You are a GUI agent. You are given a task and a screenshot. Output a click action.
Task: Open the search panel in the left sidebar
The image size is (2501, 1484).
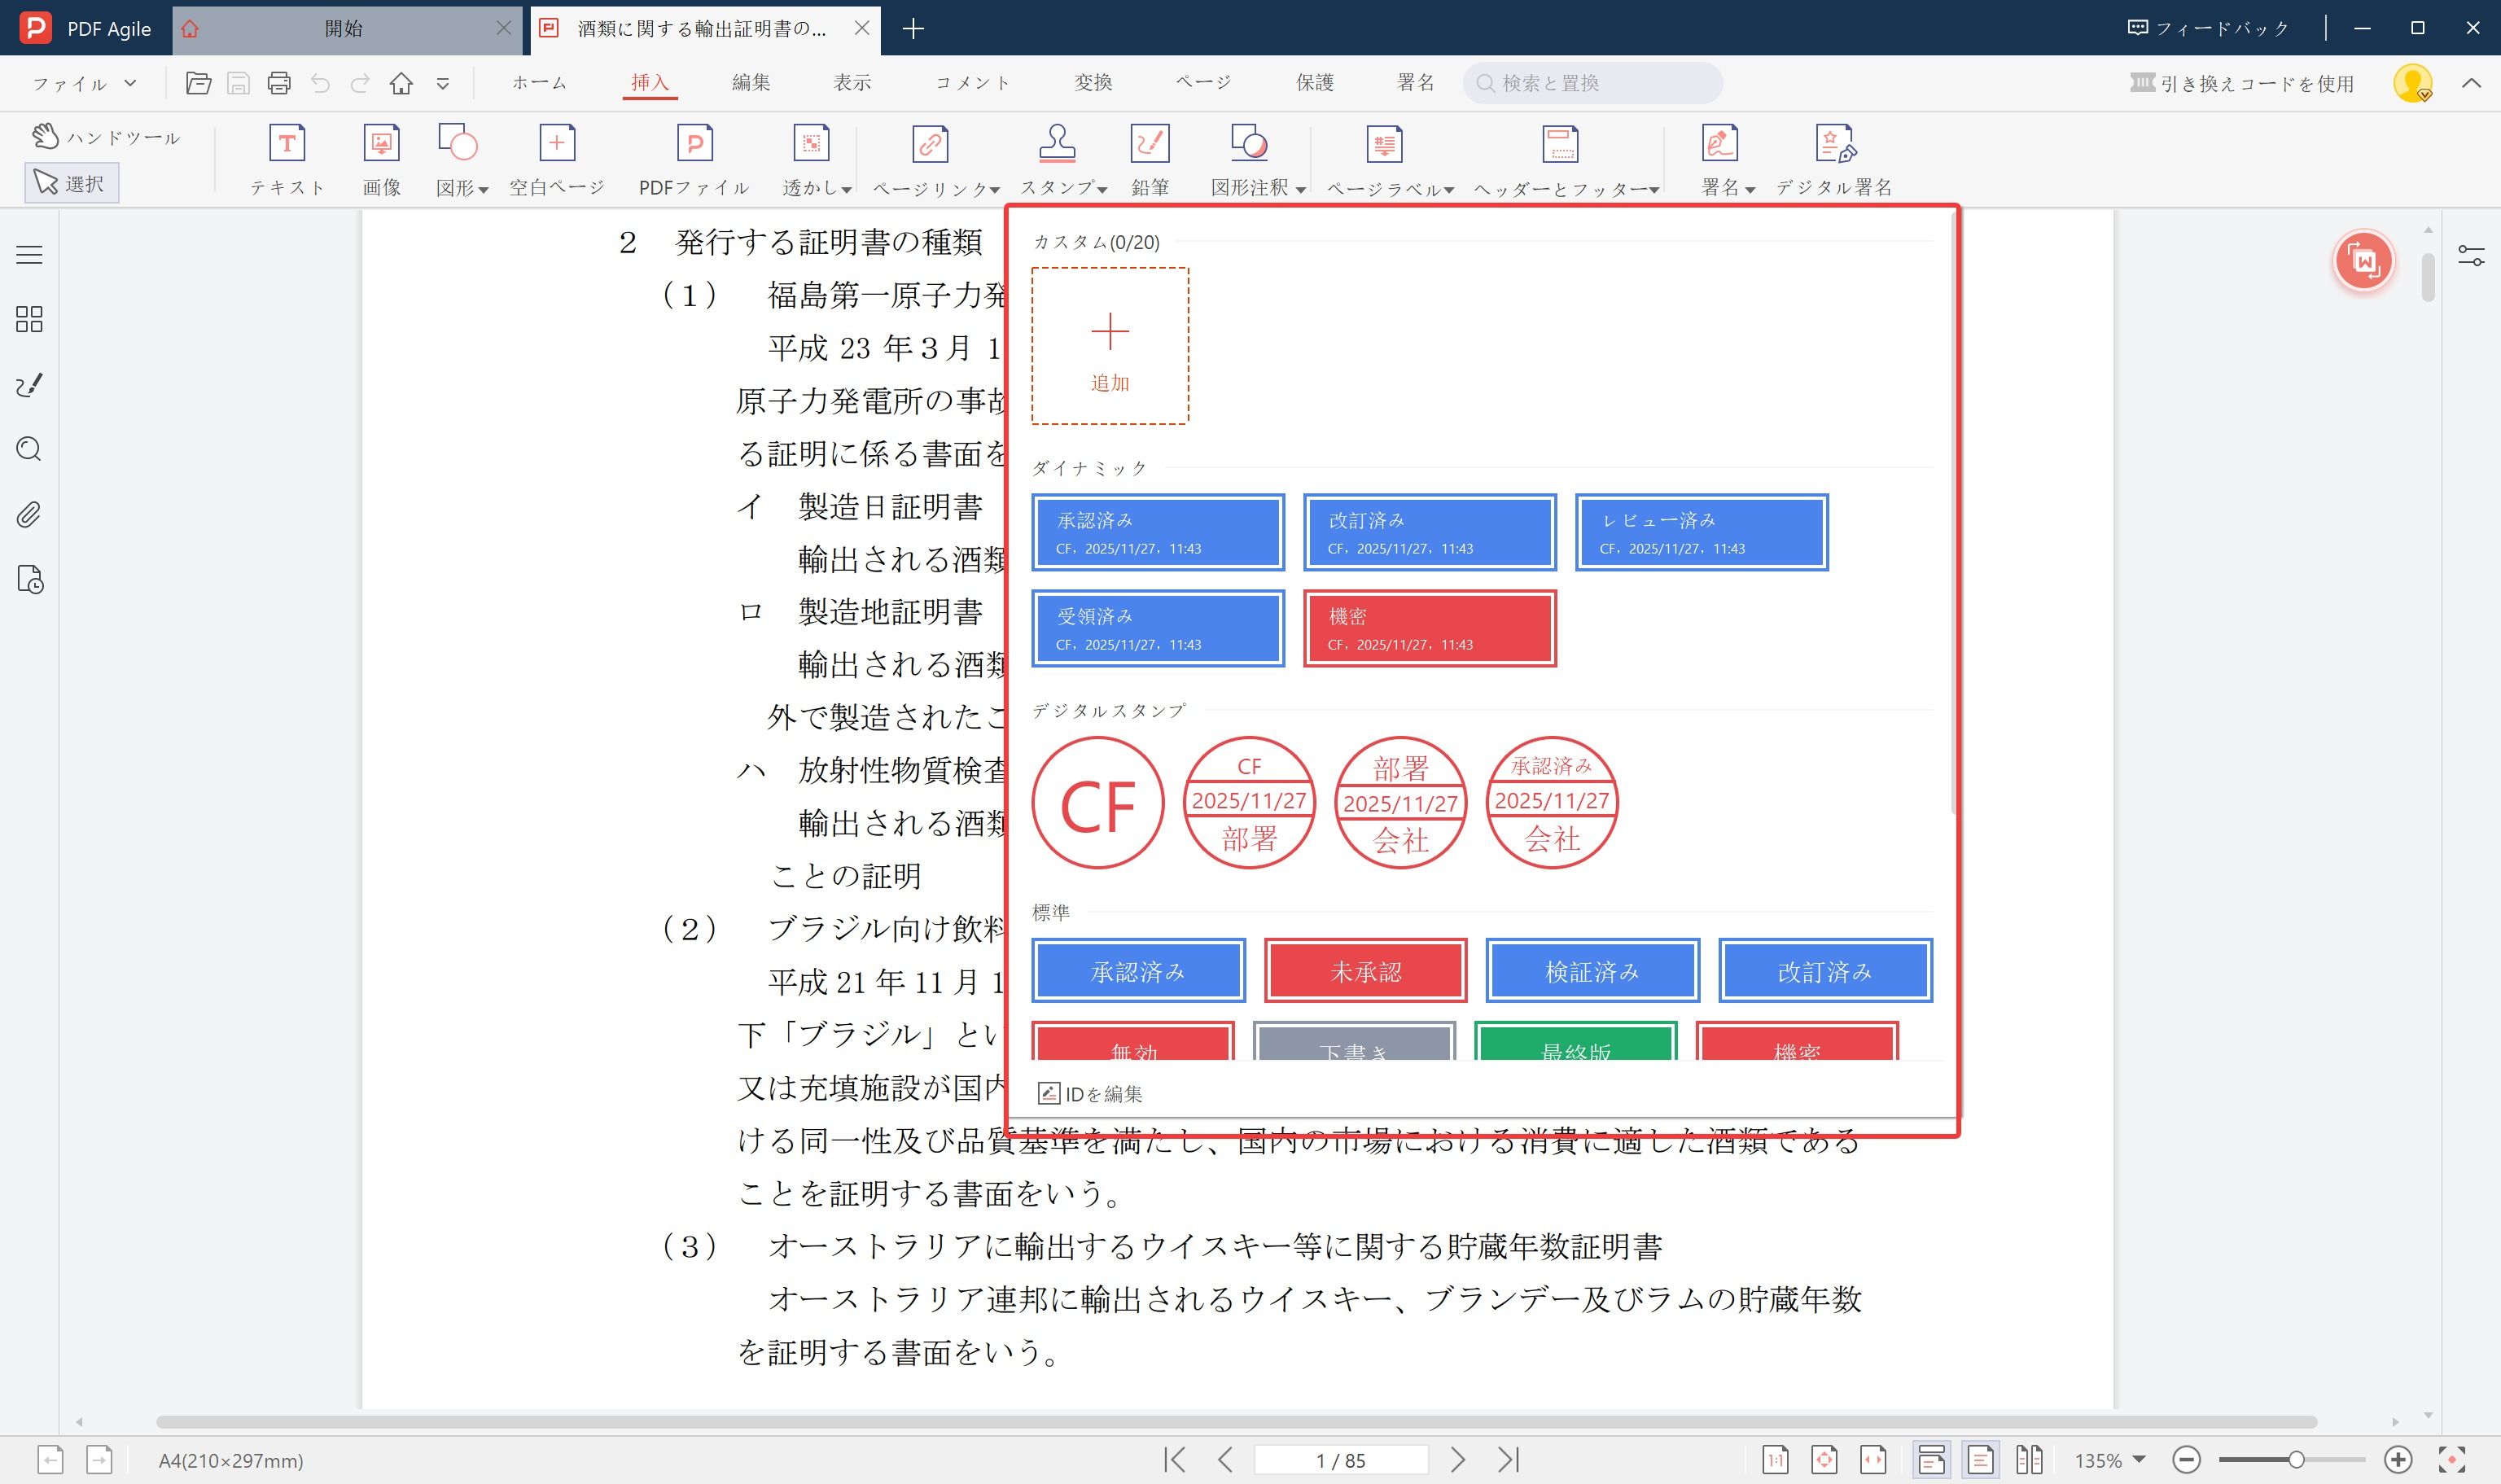click(28, 450)
